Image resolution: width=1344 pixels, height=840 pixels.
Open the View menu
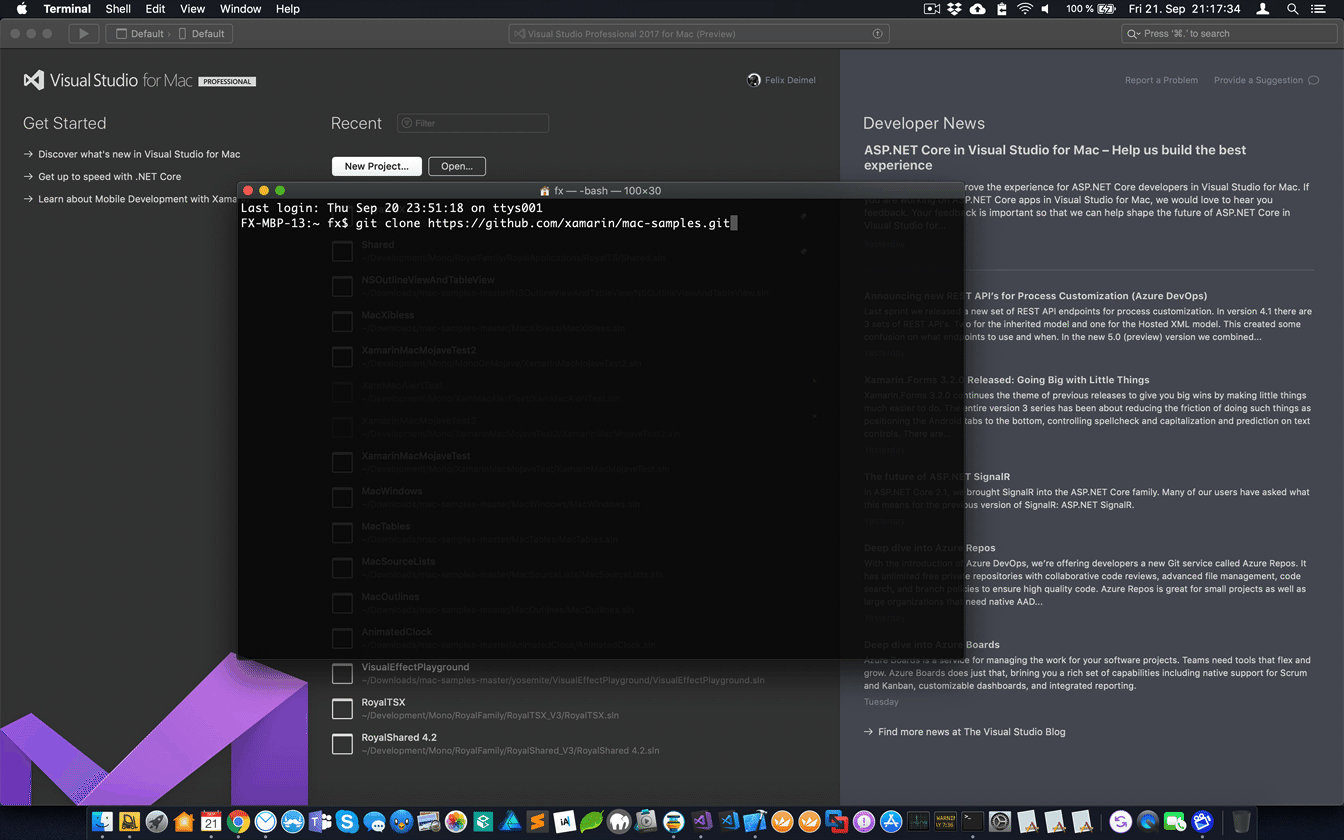pyautogui.click(x=192, y=9)
